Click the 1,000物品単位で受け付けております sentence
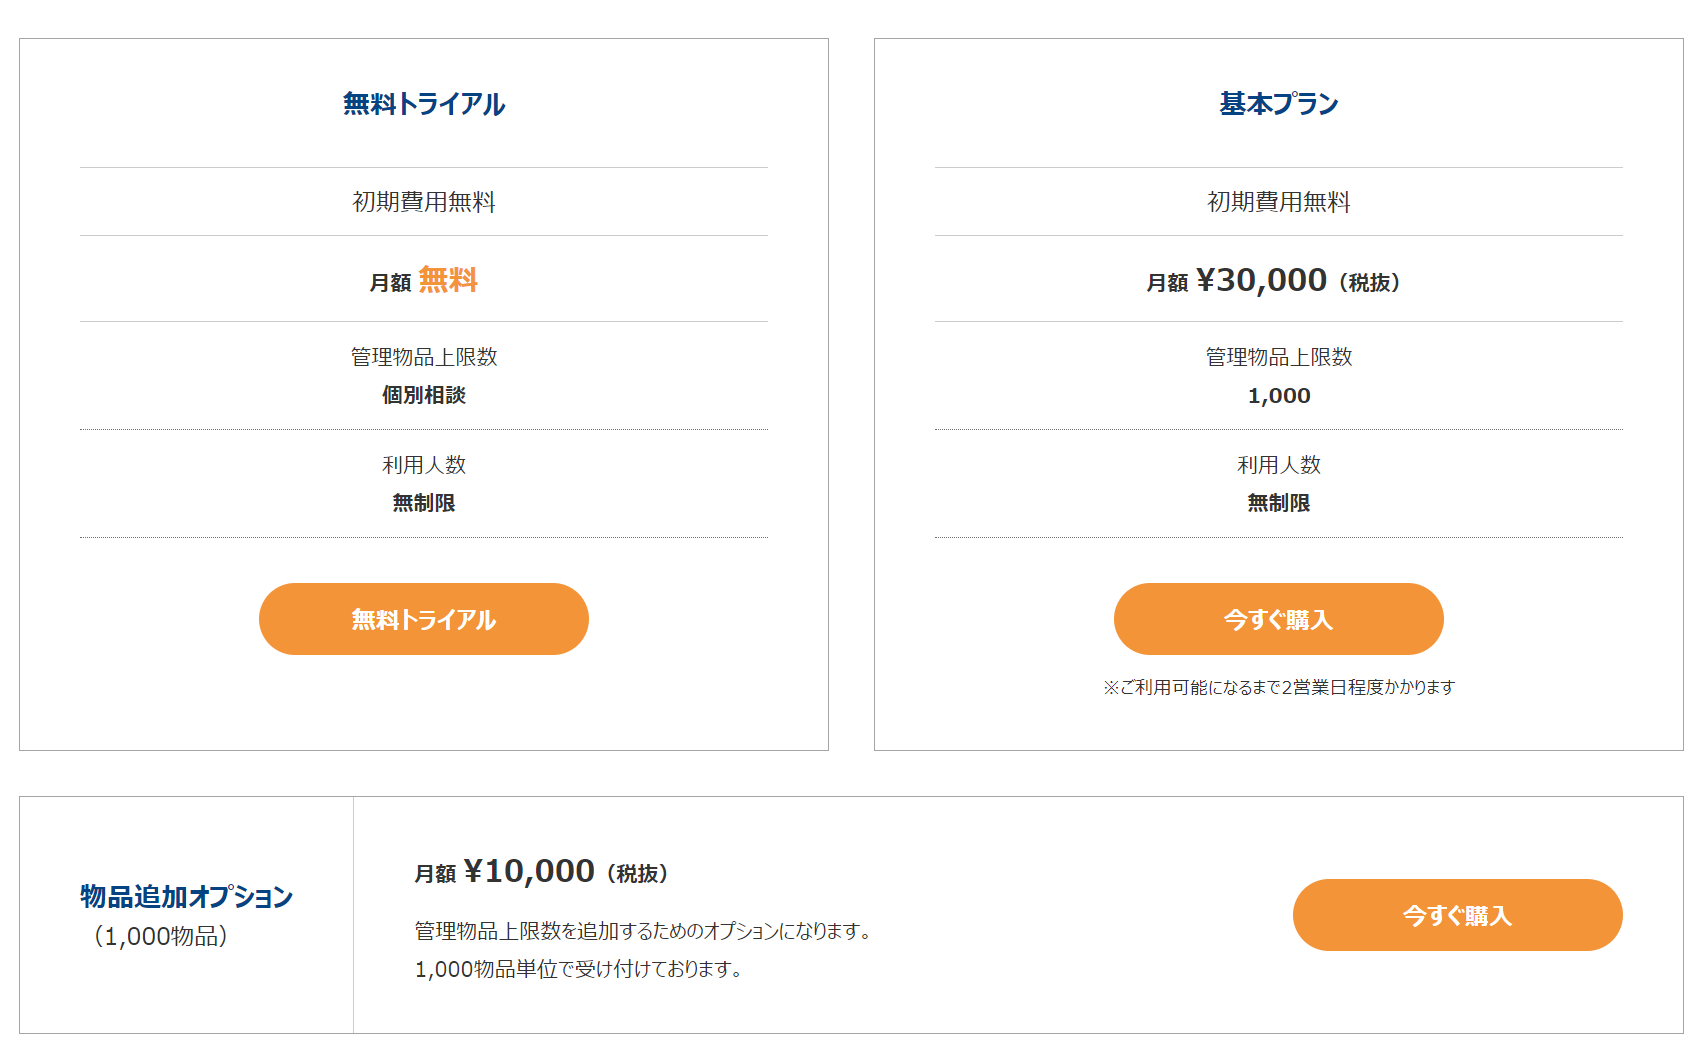This screenshot has height=1054, width=1708. pyautogui.click(x=578, y=969)
